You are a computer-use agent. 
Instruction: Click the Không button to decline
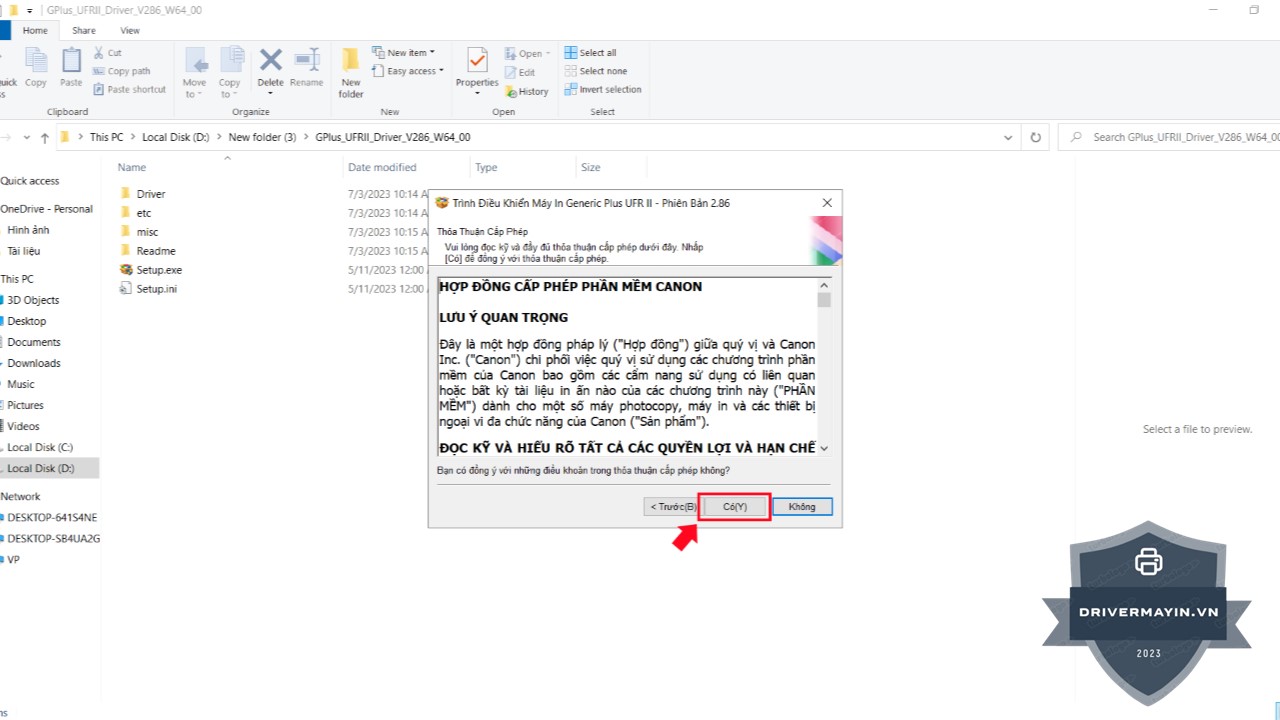tap(802, 507)
